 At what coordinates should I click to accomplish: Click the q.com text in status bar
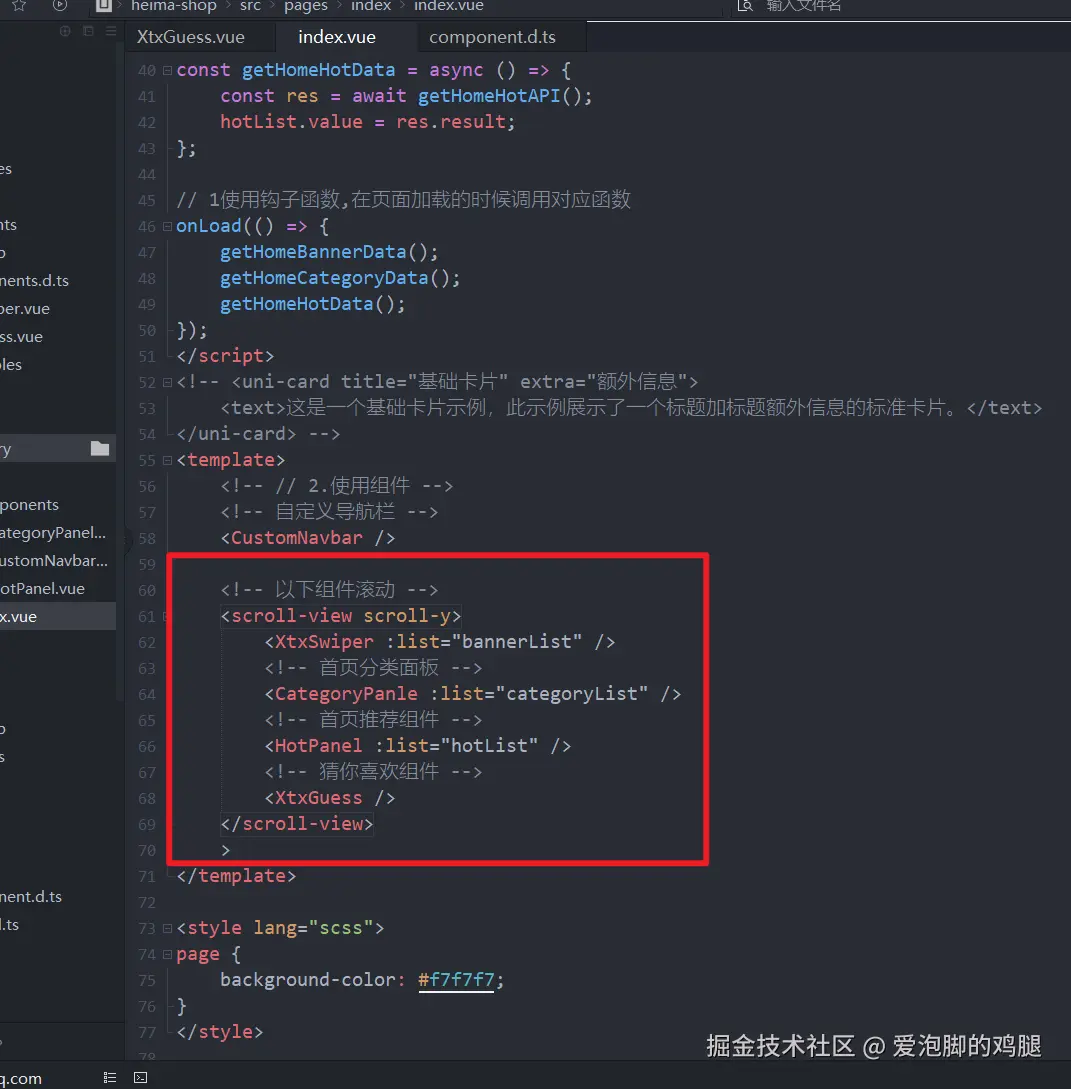(21, 1079)
